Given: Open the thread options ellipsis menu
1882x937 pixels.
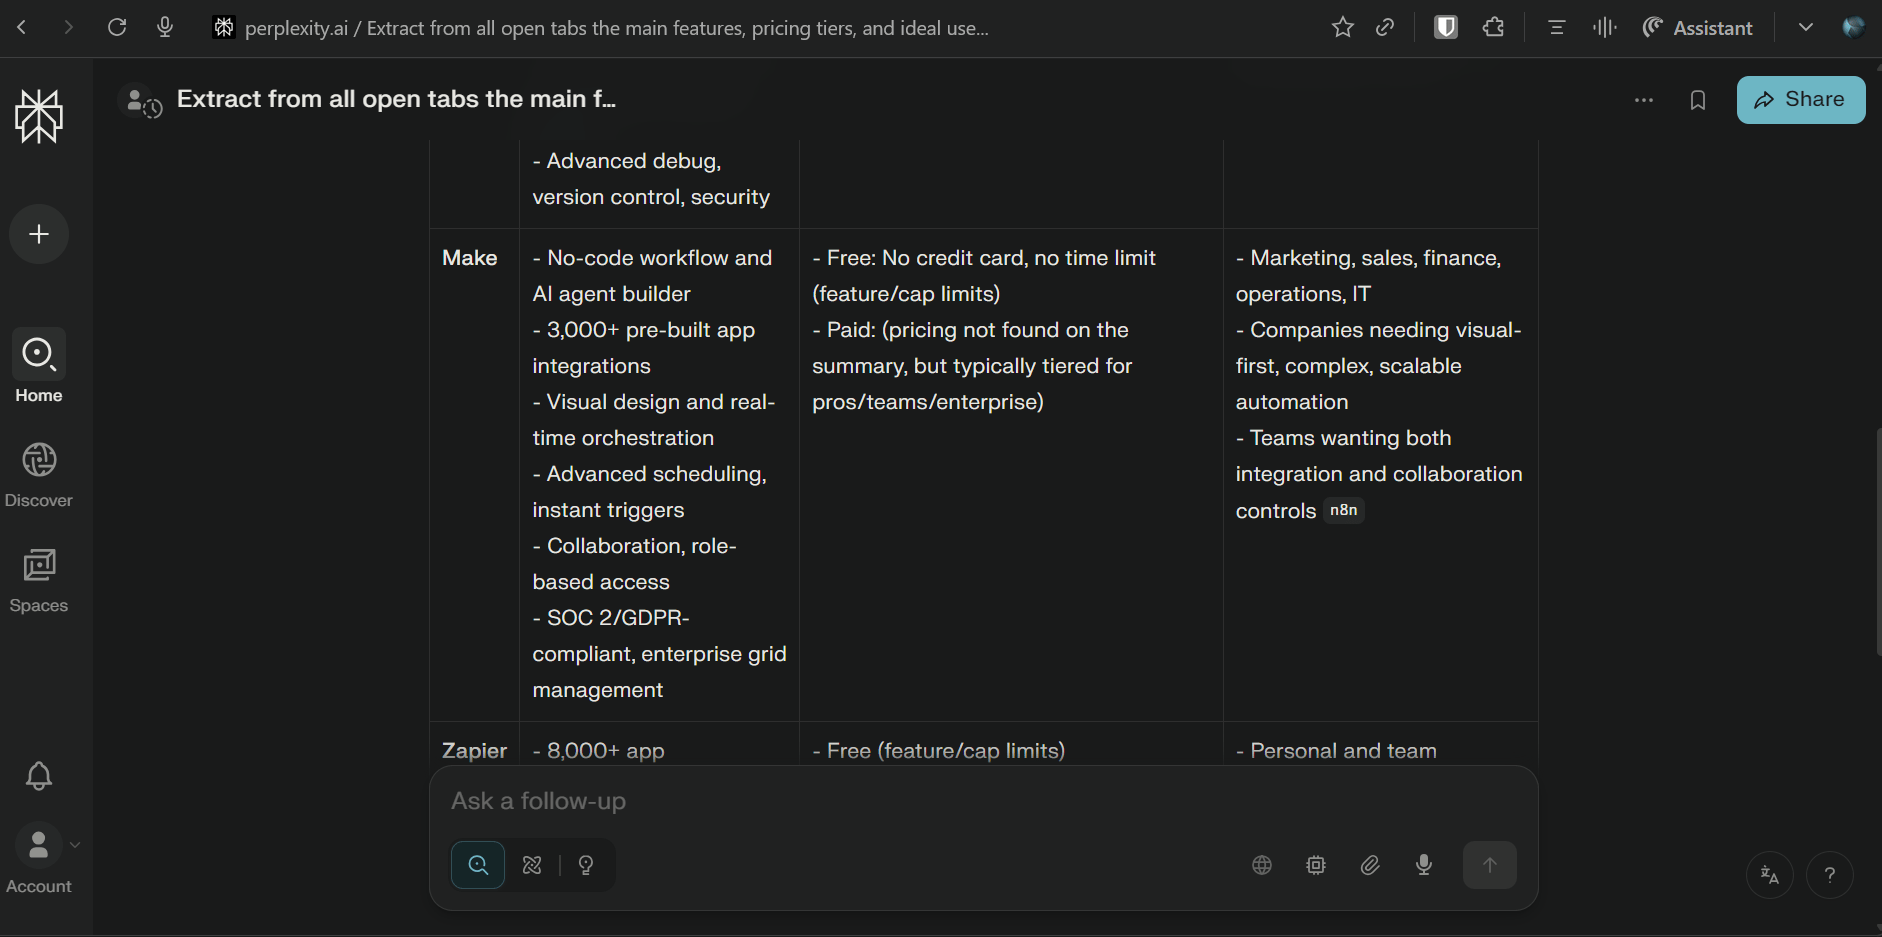Looking at the screenshot, I should [x=1644, y=100].
